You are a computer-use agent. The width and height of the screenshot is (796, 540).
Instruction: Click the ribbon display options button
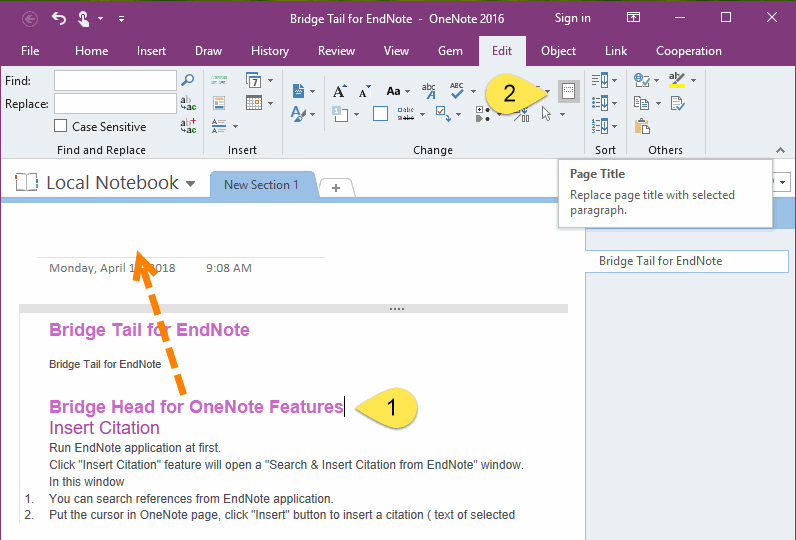pos(633,18)
